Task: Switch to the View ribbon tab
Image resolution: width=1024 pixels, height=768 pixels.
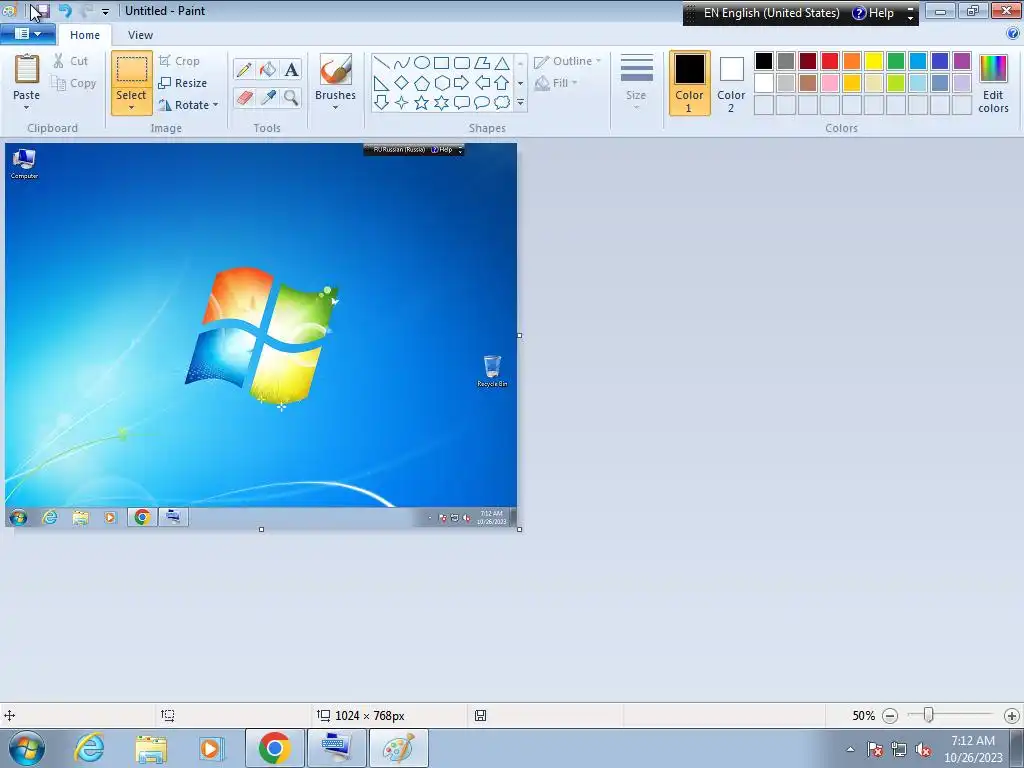Action: click(140, 35)
